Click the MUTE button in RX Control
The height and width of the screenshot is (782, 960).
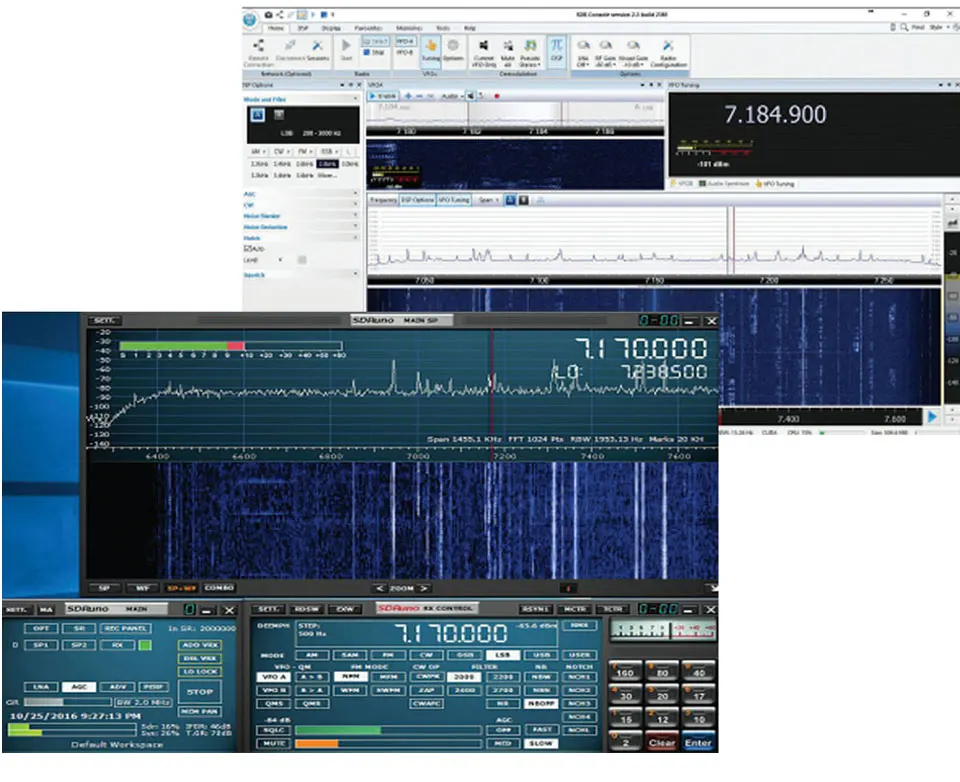point(273,743)
